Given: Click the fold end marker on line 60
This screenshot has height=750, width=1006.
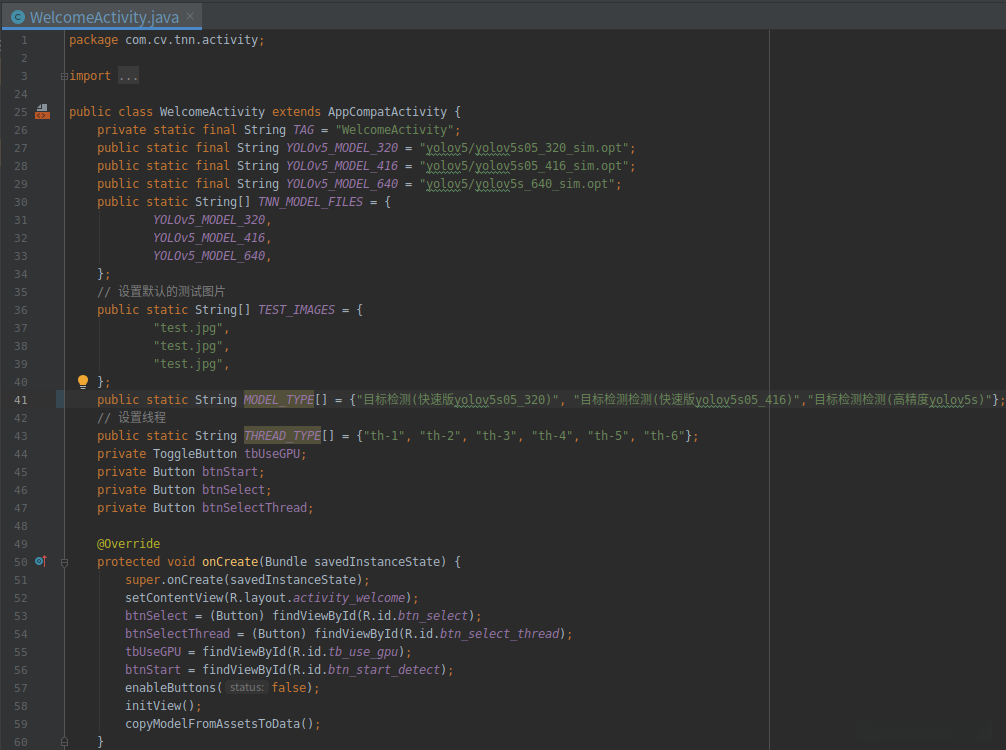Looking at the screenshot, I should 63,742.
